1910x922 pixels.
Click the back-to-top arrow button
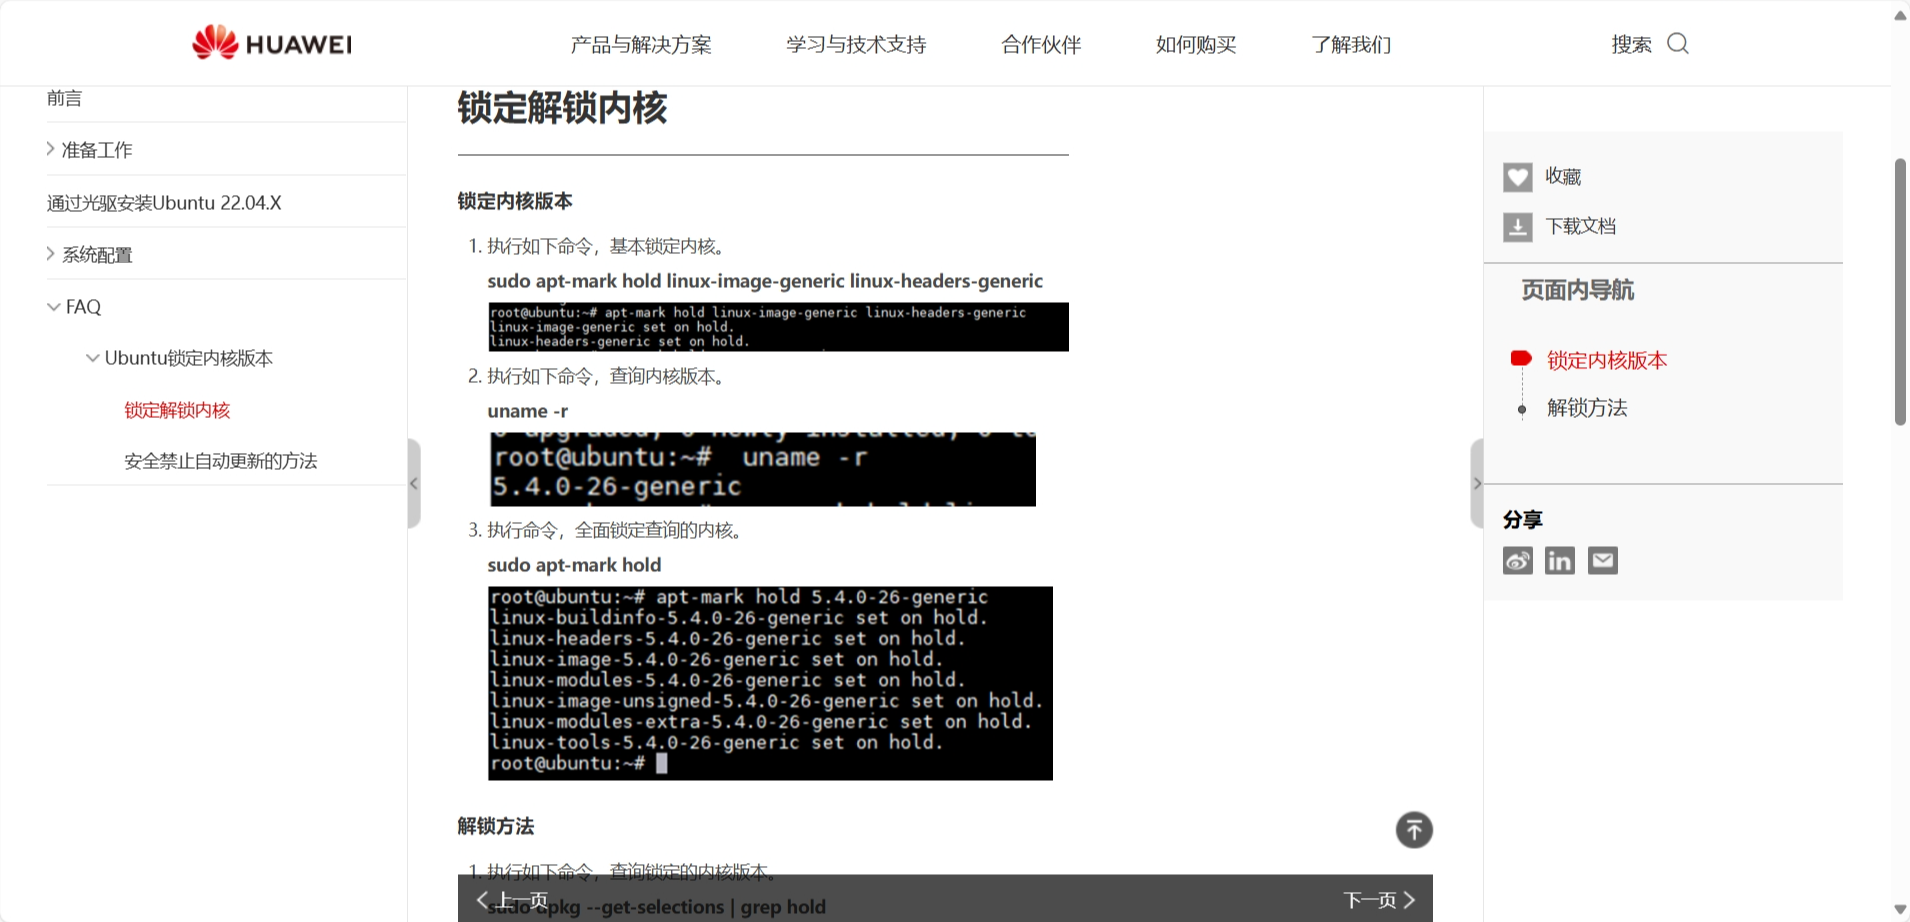click(1414, 830)
